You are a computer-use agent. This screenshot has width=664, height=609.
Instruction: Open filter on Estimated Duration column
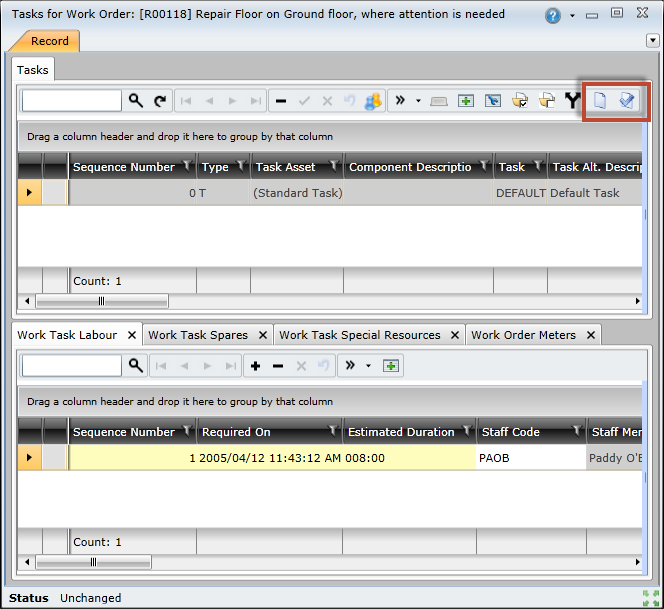click(467, 432)
